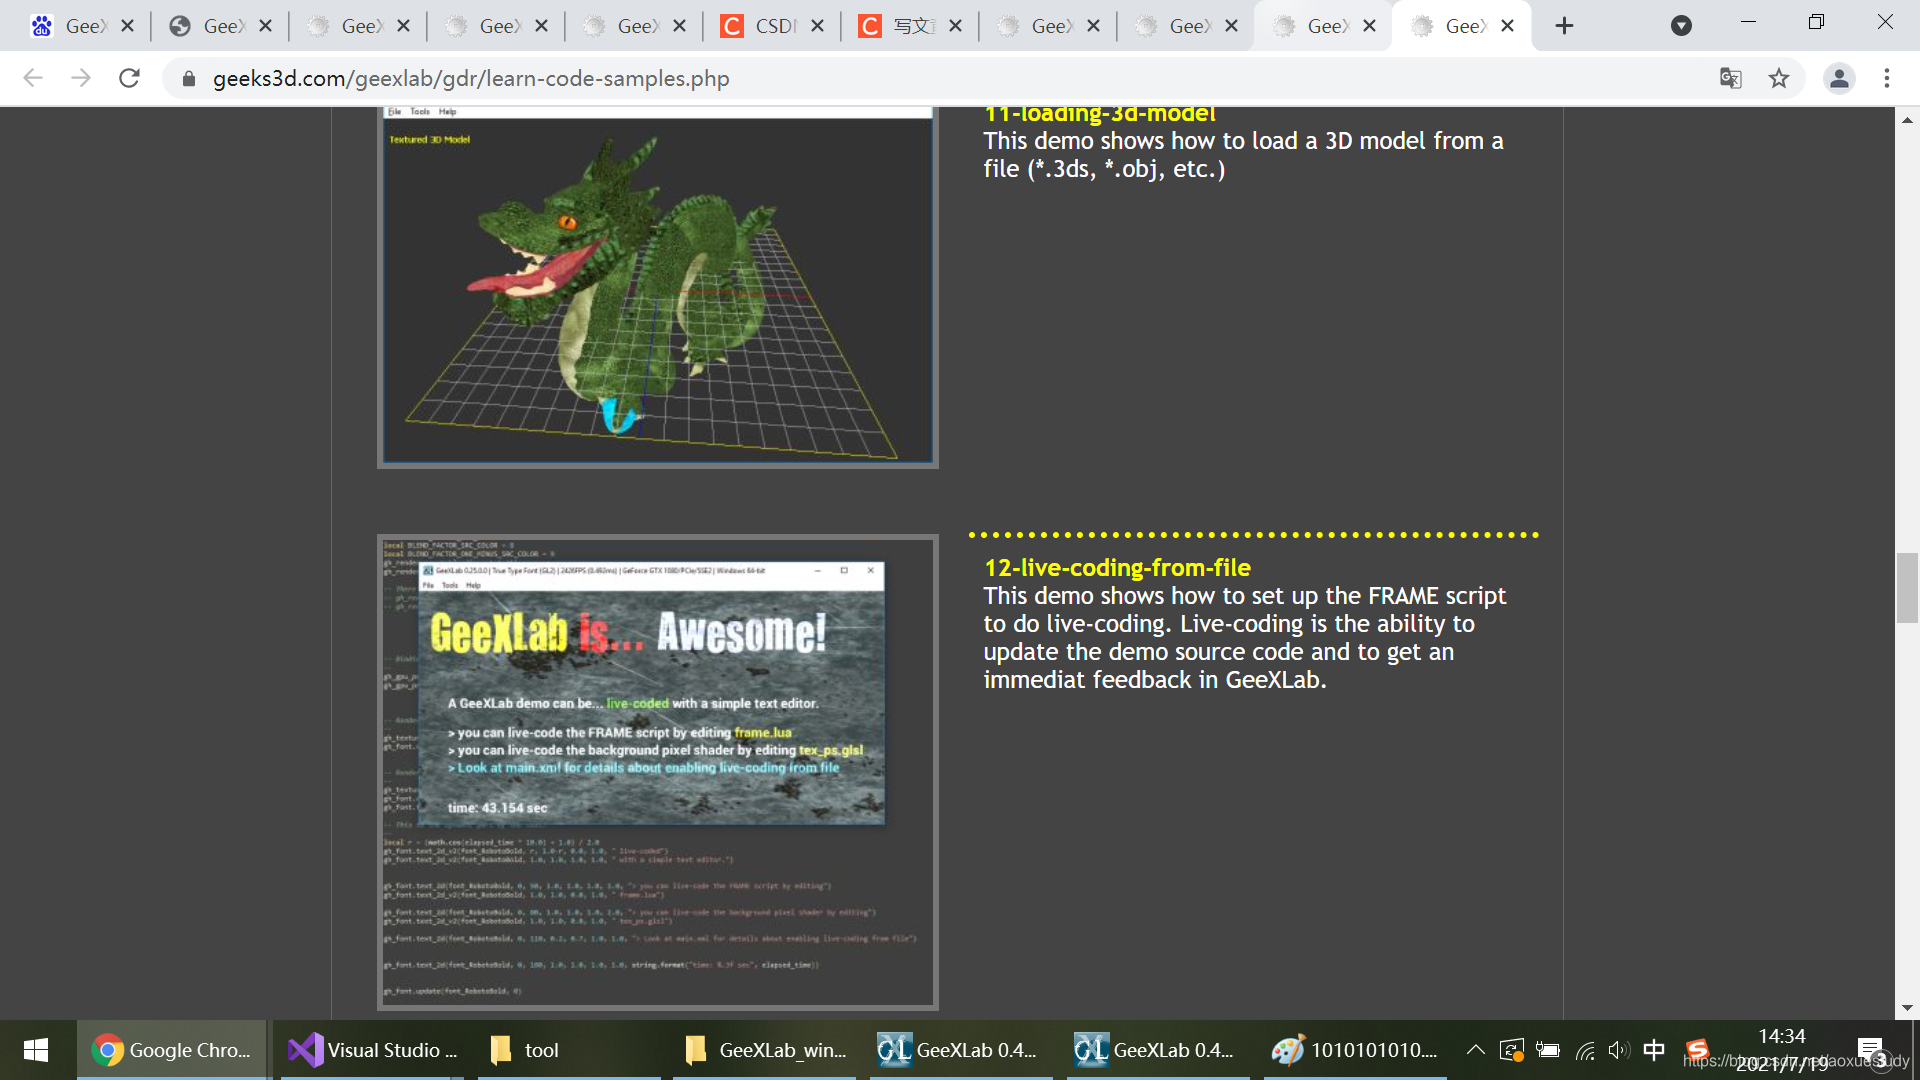The height and width of the screenshot is (1080, 1920).
Task: Show hidden system tray icons
Action: pyautogui.click(x=1475, y=1050)
